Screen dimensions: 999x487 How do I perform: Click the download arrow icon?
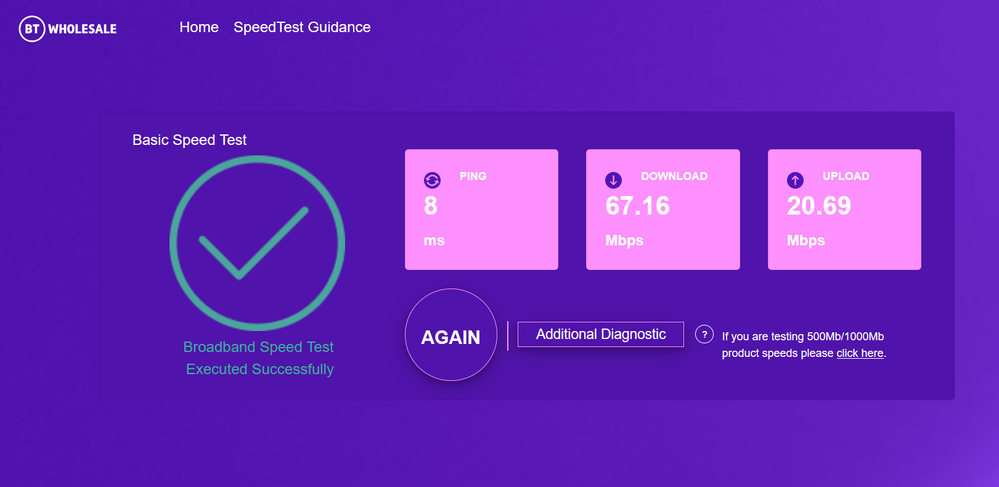(614, 180)
